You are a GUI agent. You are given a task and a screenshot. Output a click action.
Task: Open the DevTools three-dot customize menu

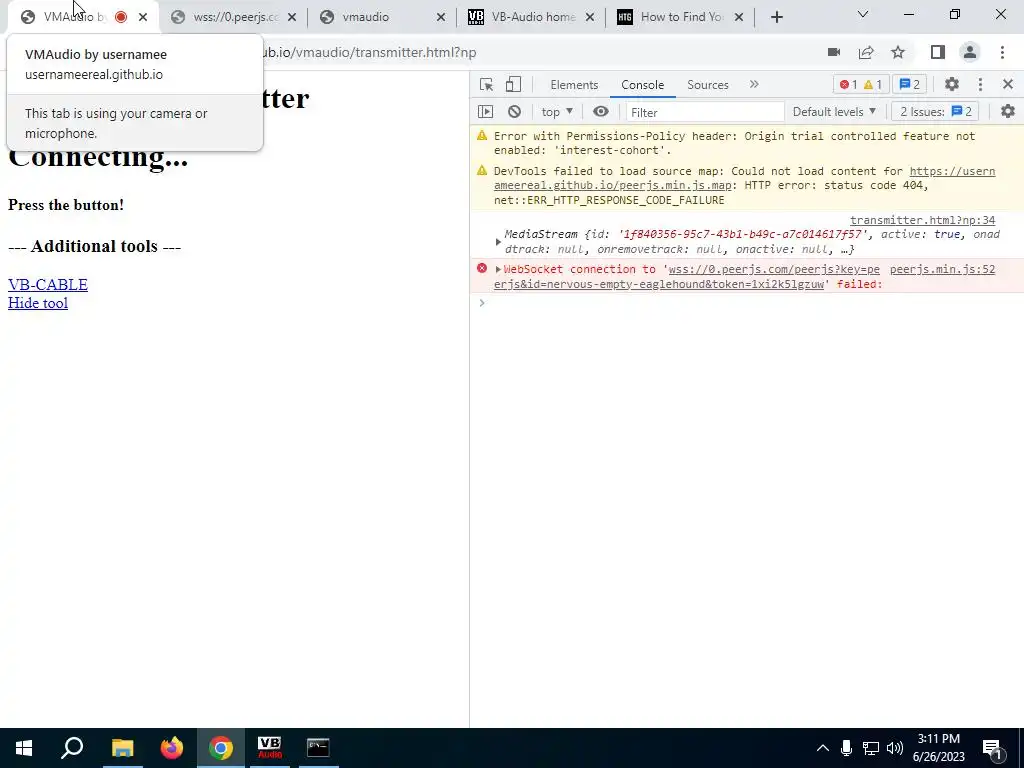[980, 84]
